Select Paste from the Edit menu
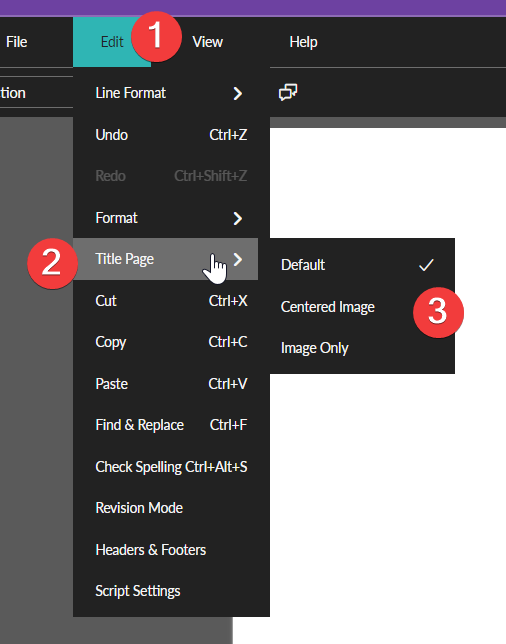This screenshot has height=644, width=506. point(171,384)
